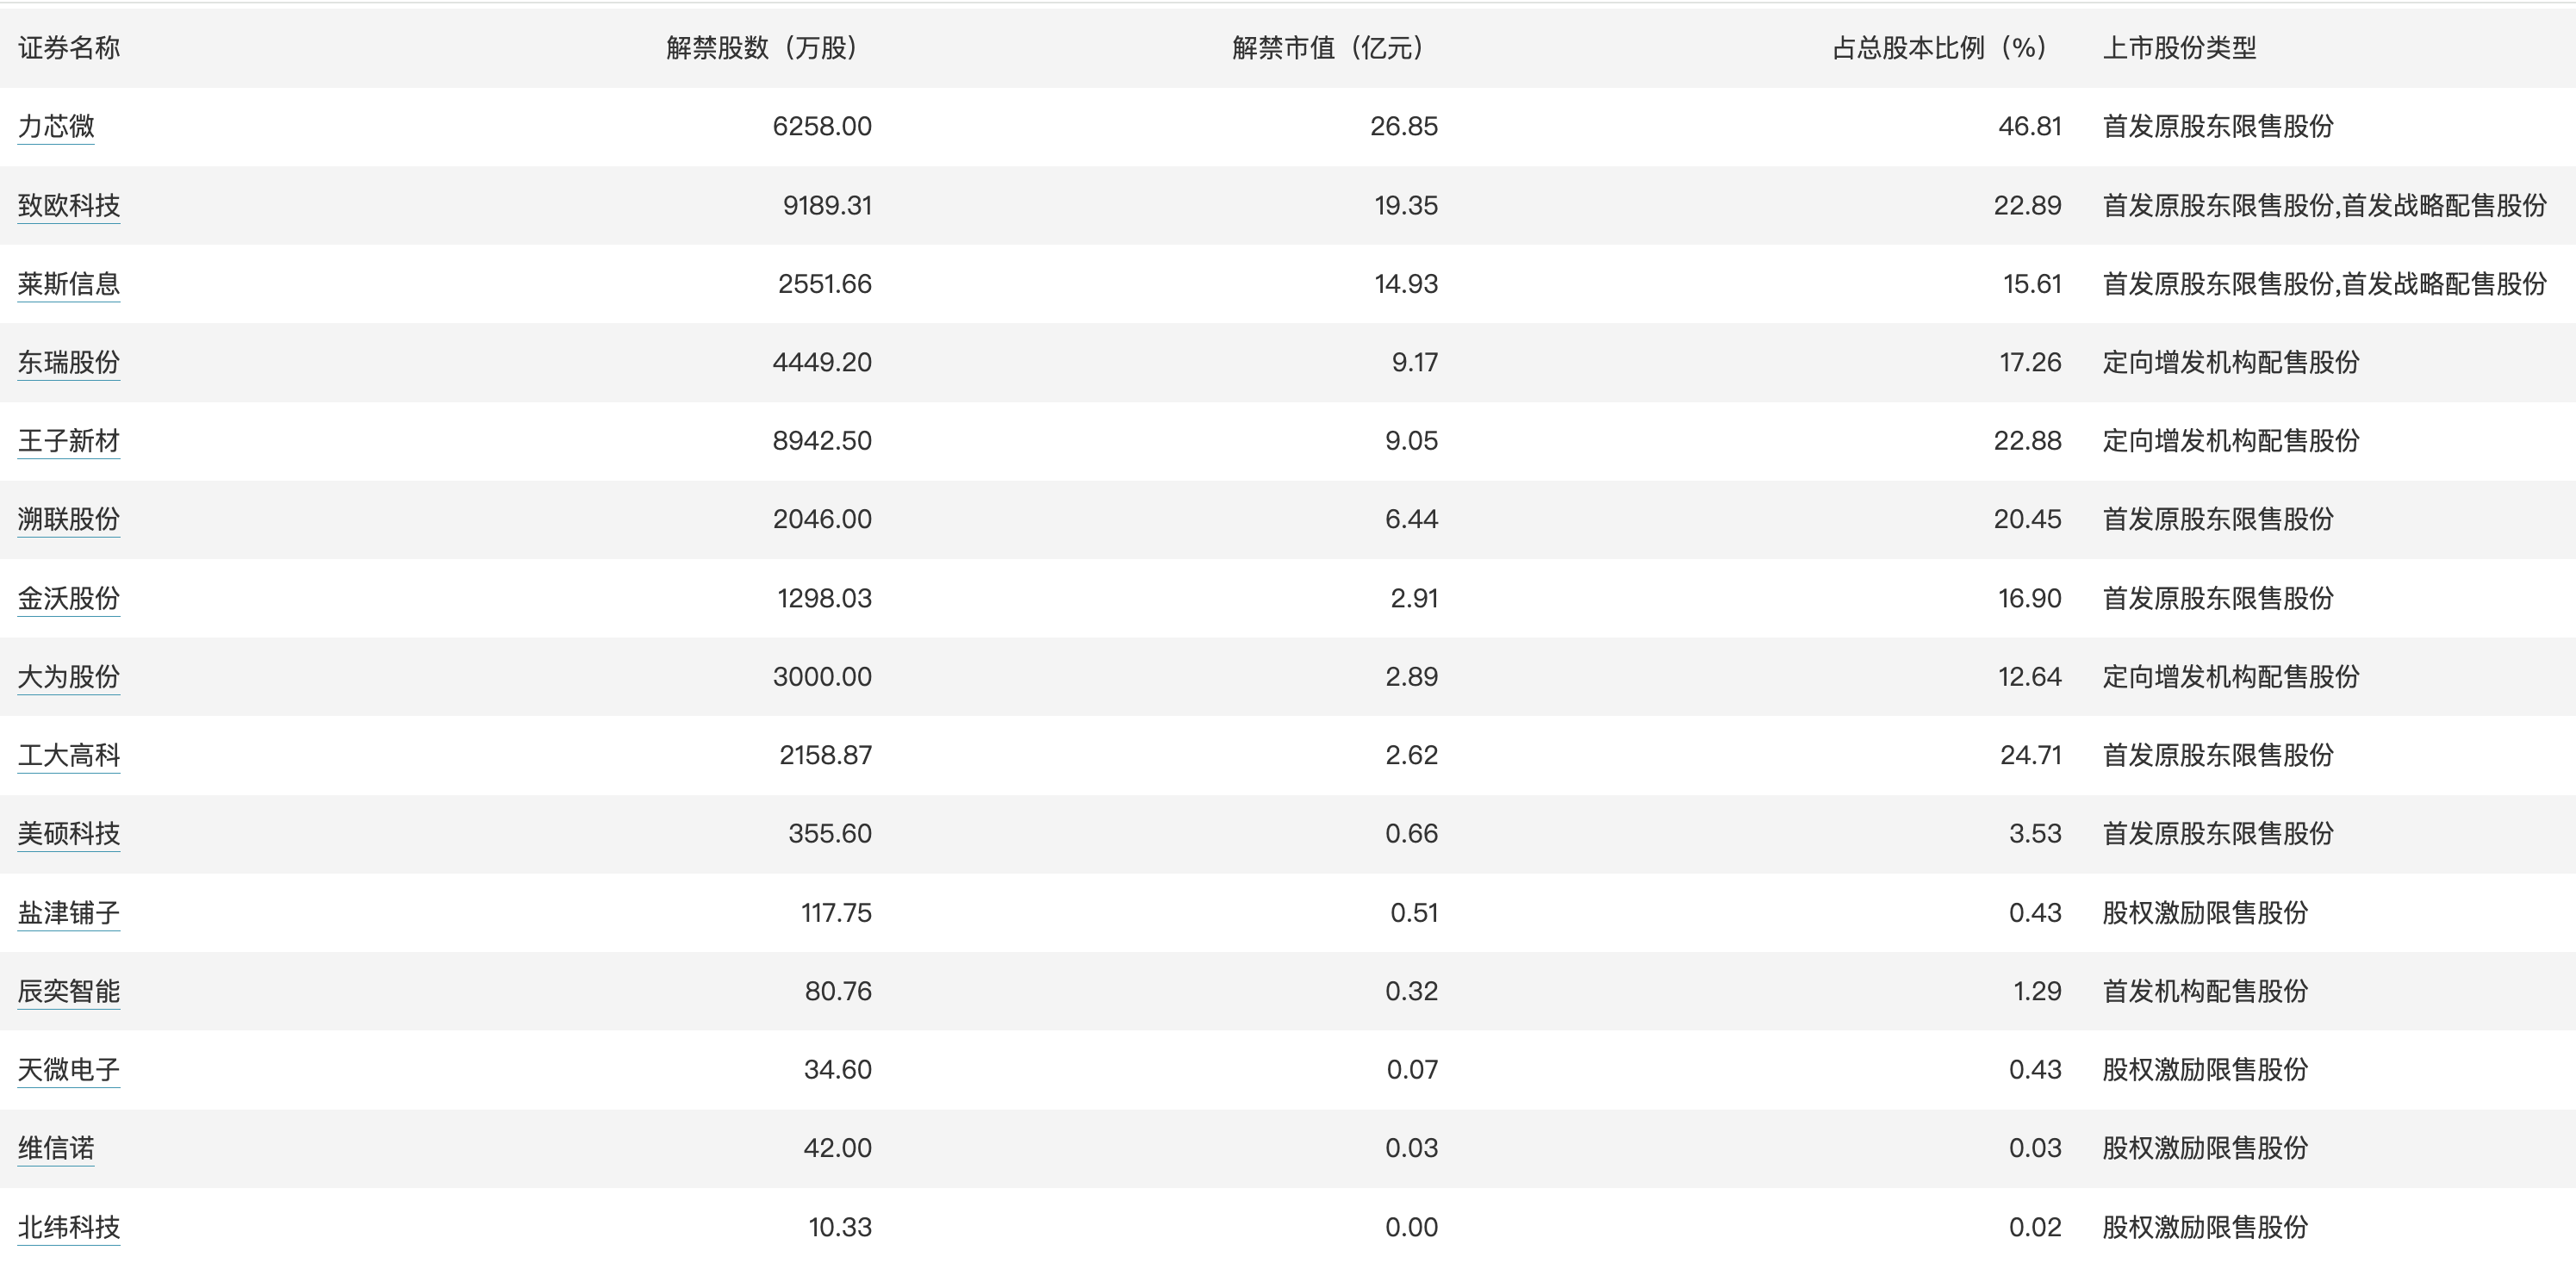Screen dimensions: 2576x1263
Task: Open the 溯联股份 stock link
Action: (69, 519)
